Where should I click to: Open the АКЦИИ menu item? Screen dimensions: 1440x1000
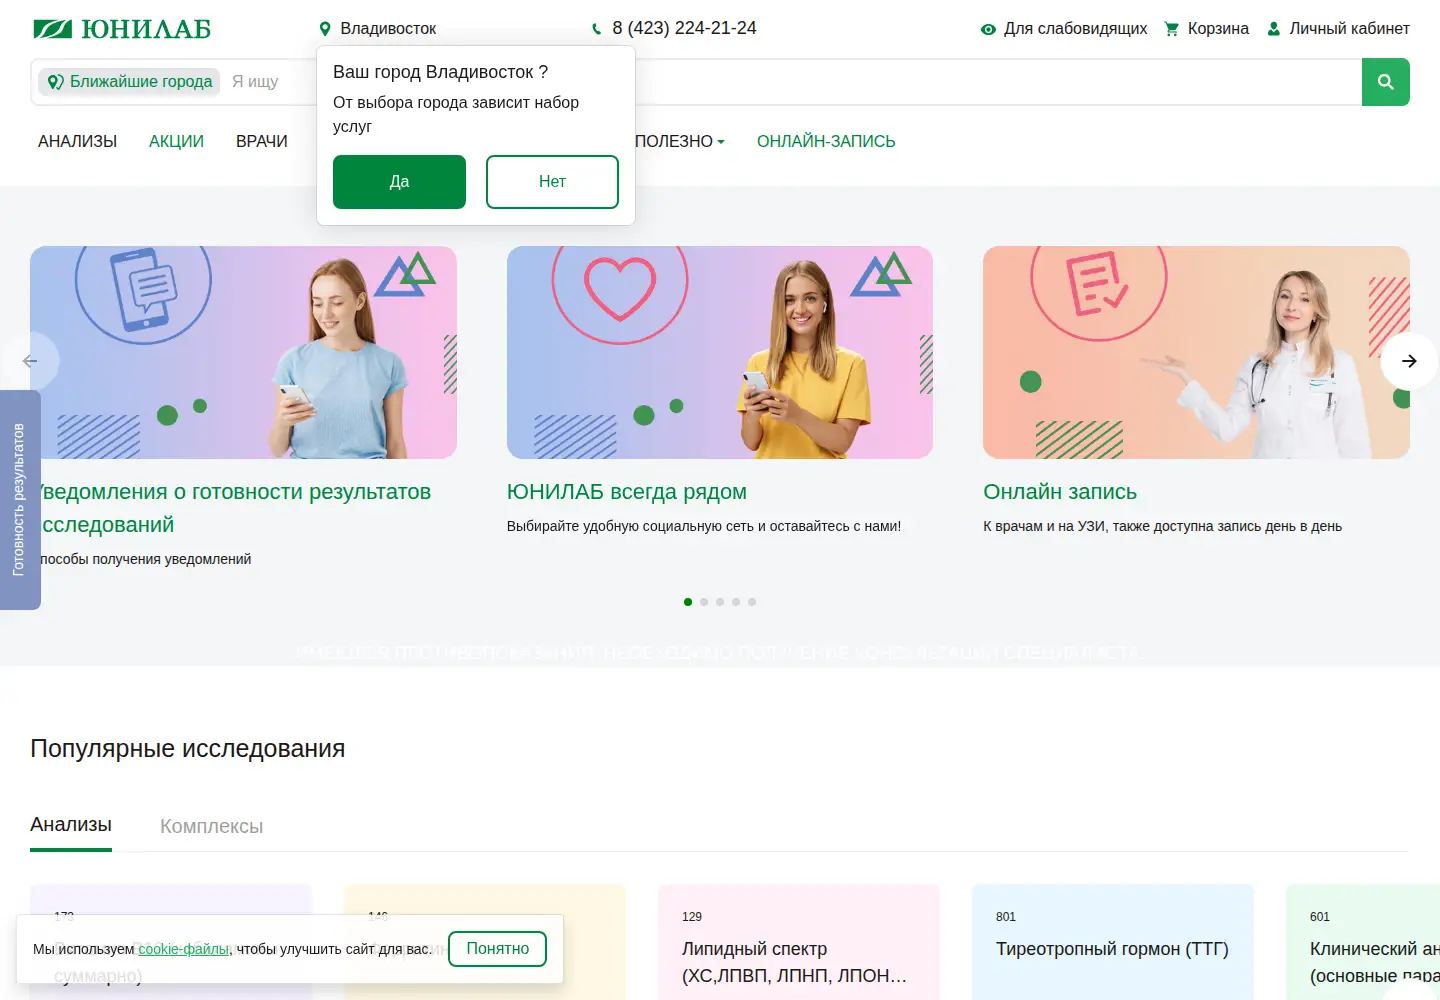tap(176, 142)
